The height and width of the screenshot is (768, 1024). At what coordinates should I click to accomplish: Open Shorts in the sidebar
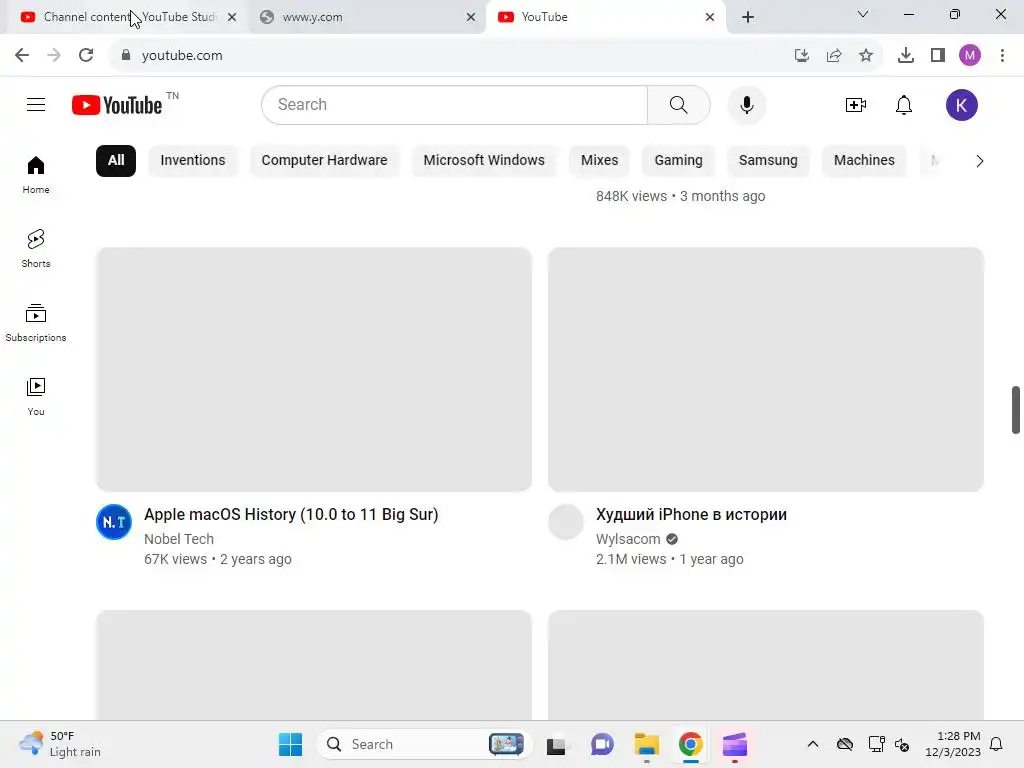(x=36, y=249)
